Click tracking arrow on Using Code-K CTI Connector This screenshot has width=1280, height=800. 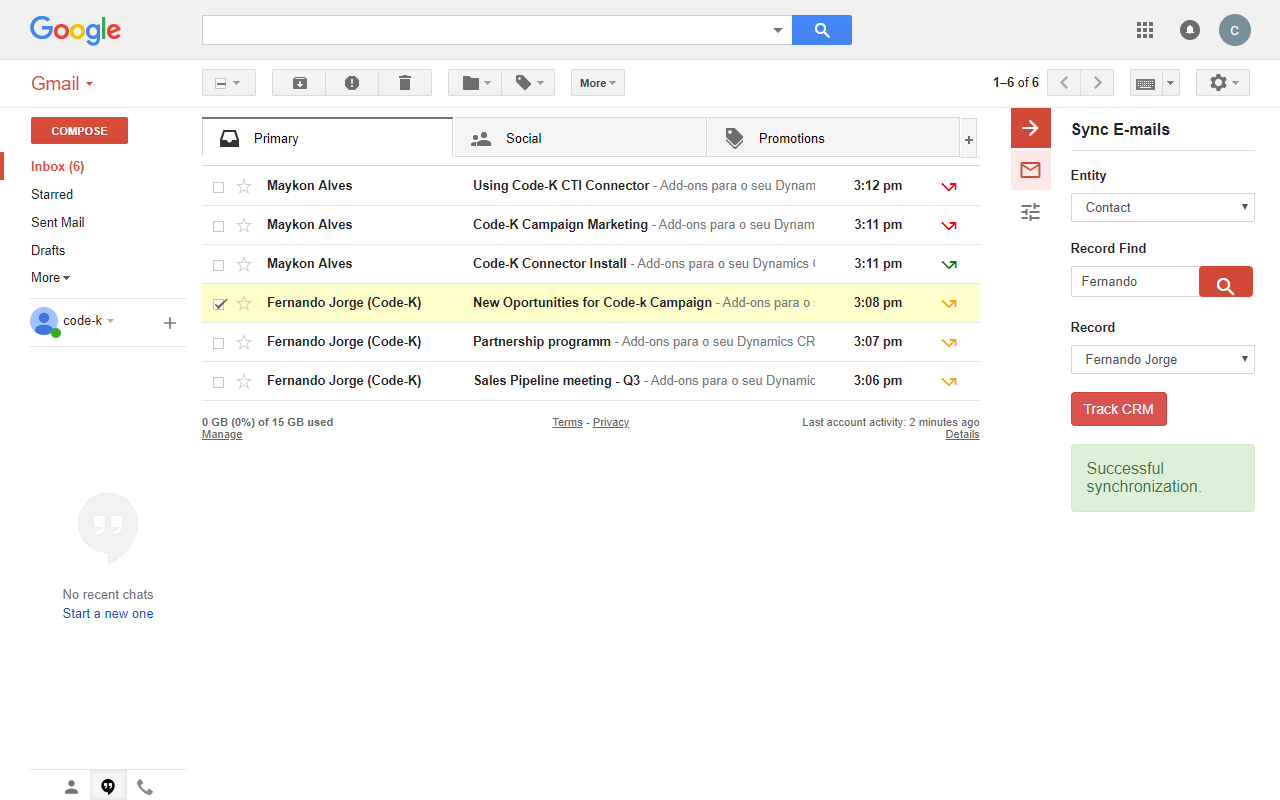pyautogui.click(x=949, y=186)
